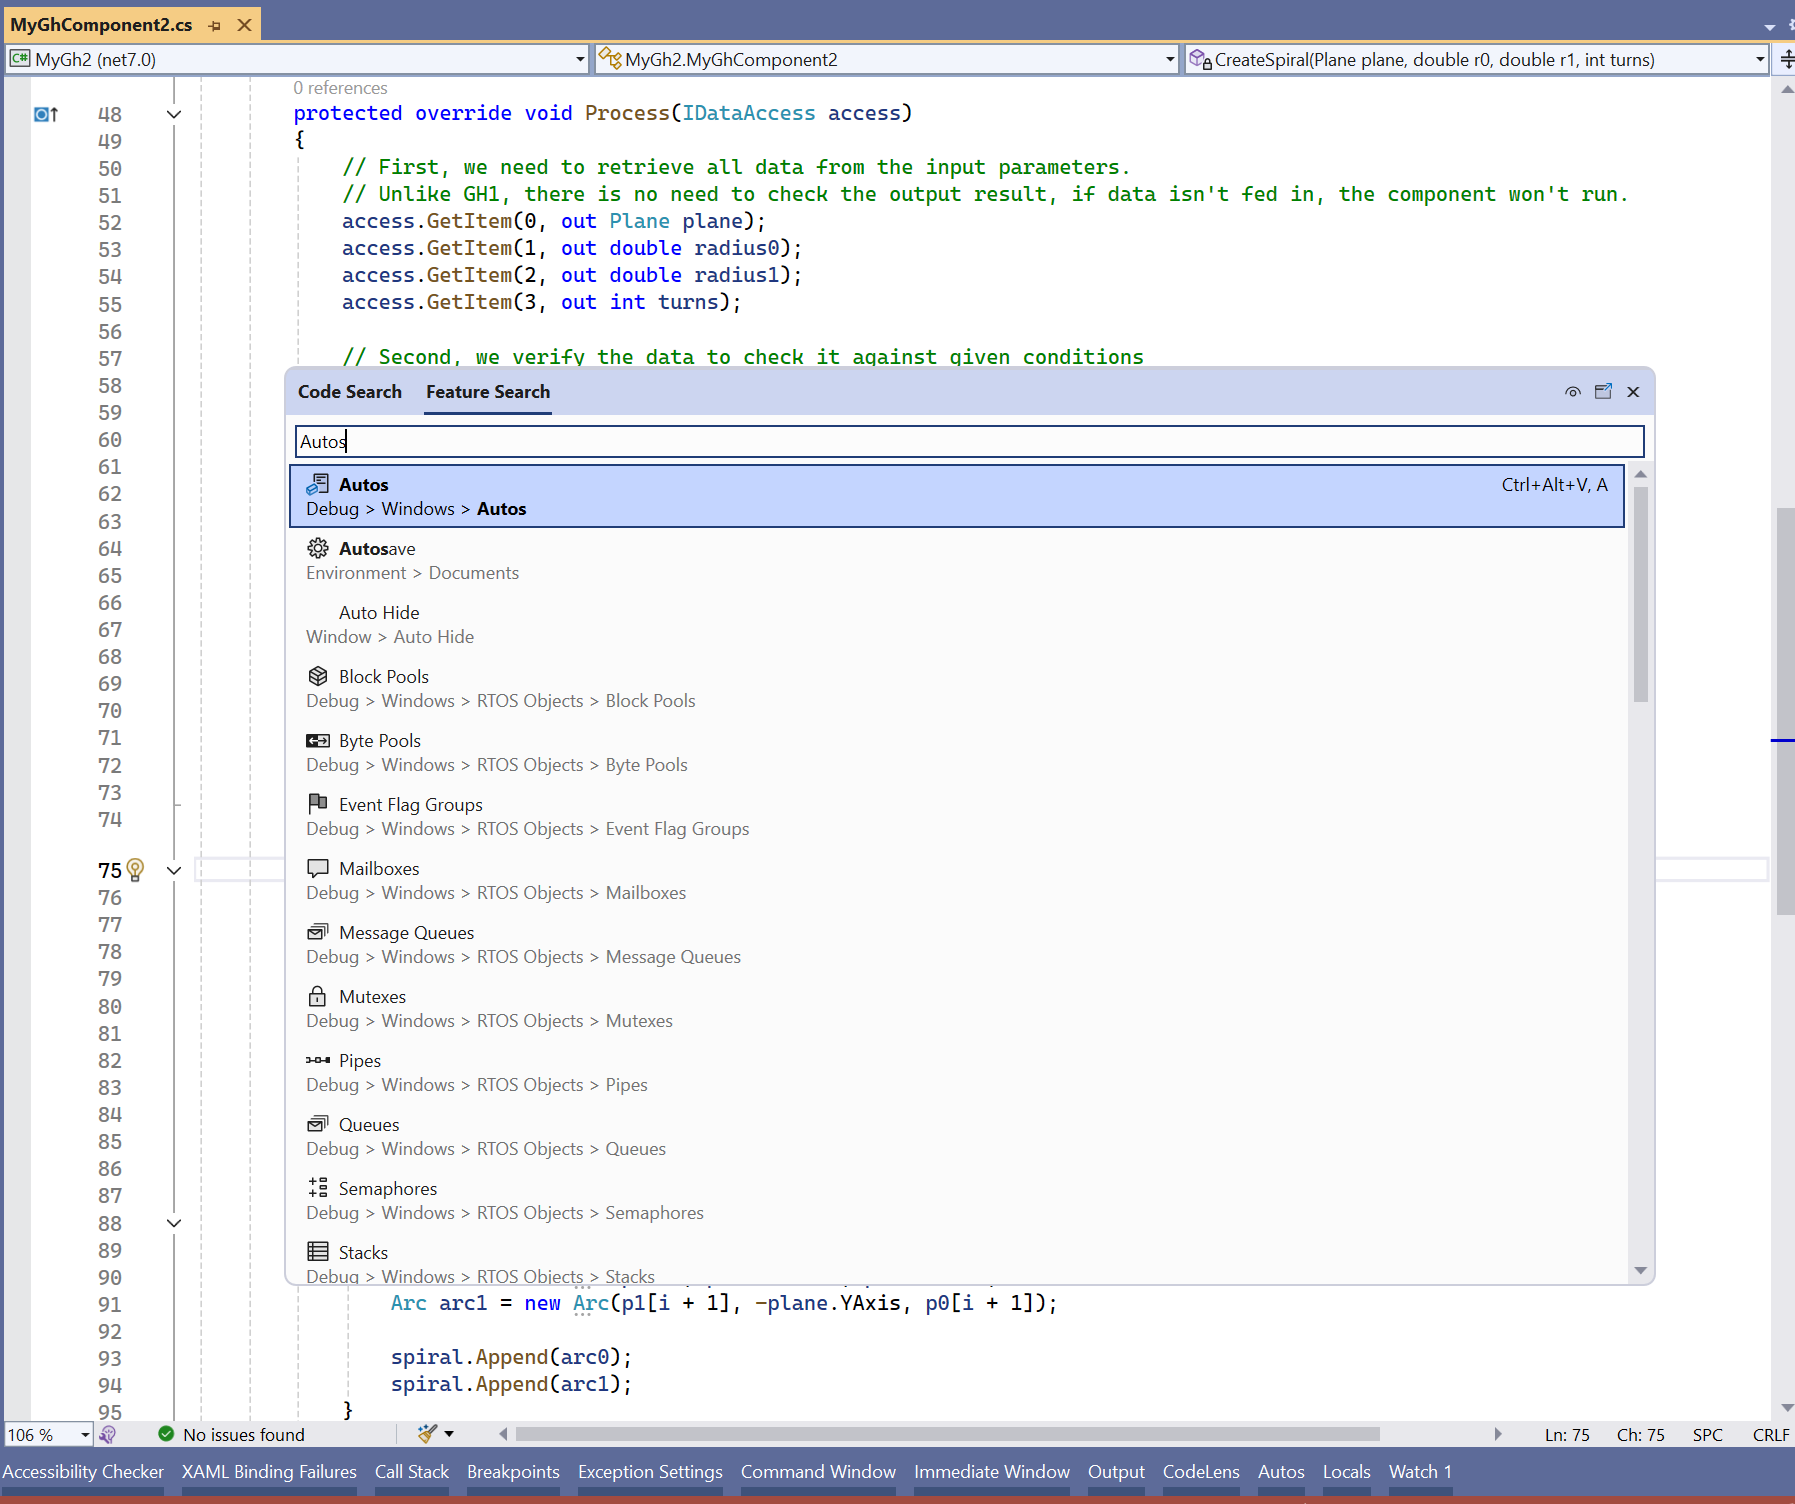Click the IntelliCode health indicator icon

click(108, 1435)
